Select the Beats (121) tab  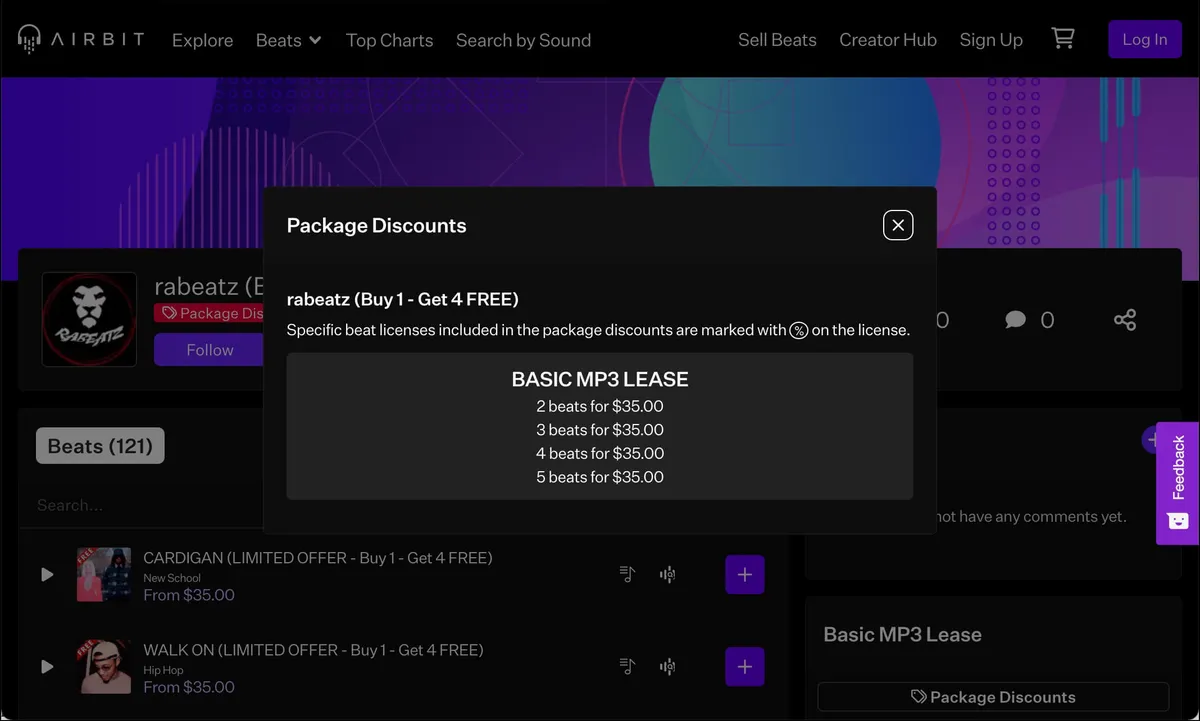point(100,446)
